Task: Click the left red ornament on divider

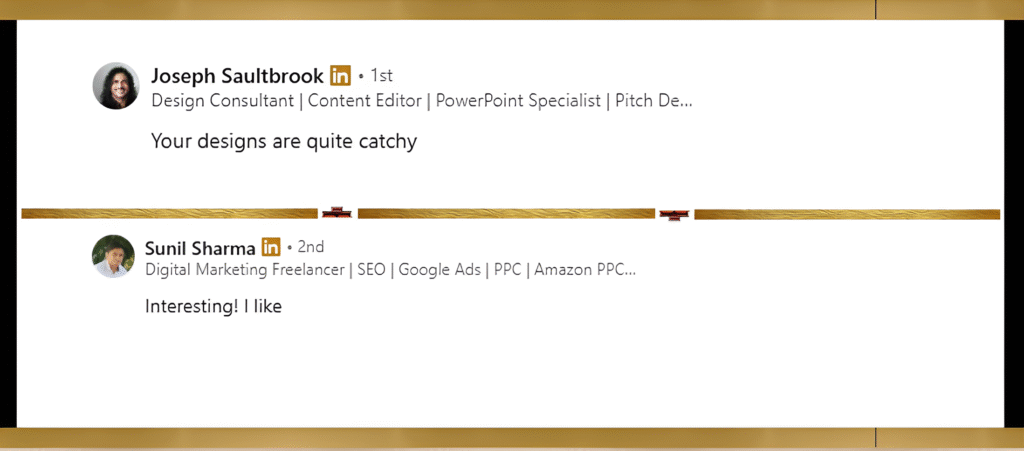Action: pyautogui.click(x=337, y=213)
